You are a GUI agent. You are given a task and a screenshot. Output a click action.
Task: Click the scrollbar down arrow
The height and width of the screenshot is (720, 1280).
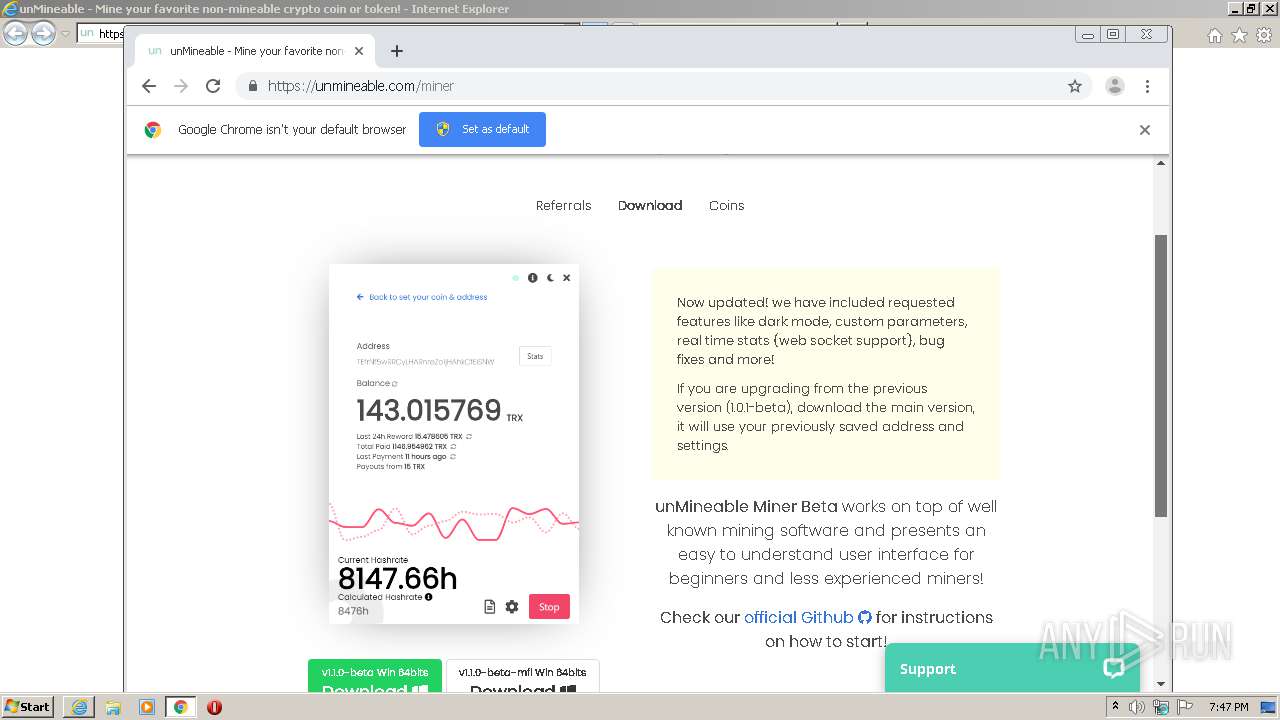pyautogui.click(x=1161, y=685)
